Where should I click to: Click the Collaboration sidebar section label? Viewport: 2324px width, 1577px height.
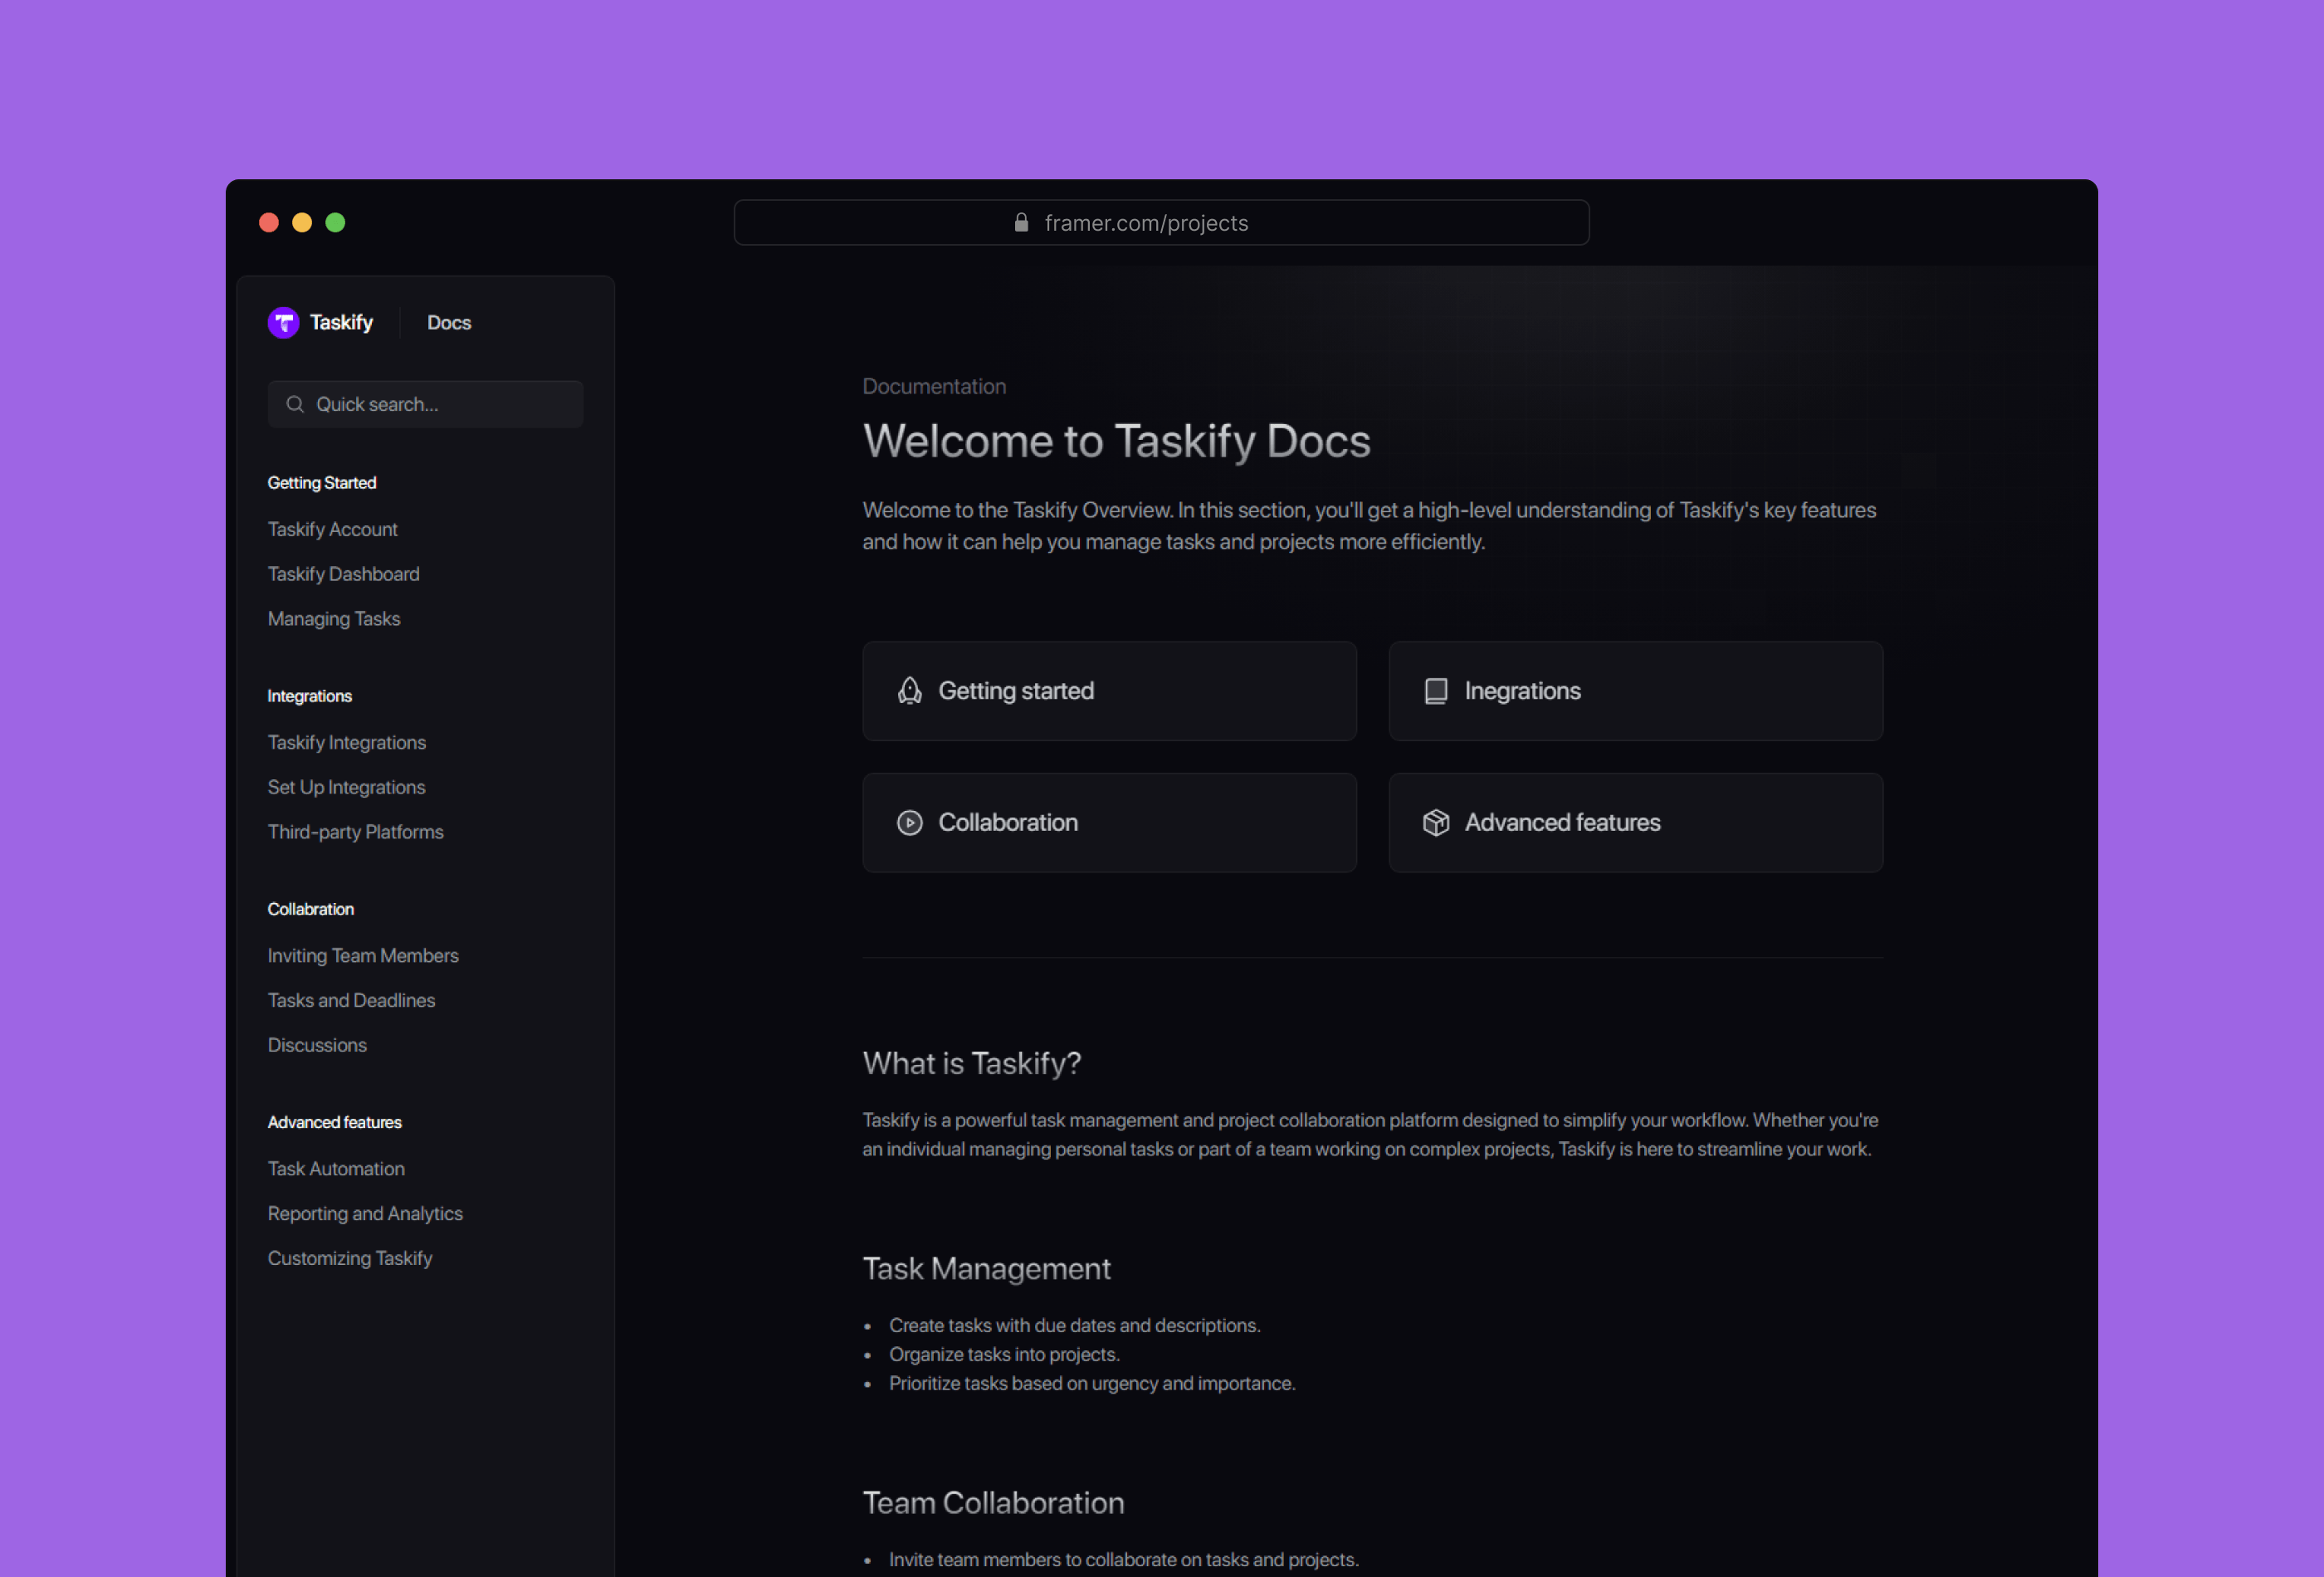tap(310, 908)
